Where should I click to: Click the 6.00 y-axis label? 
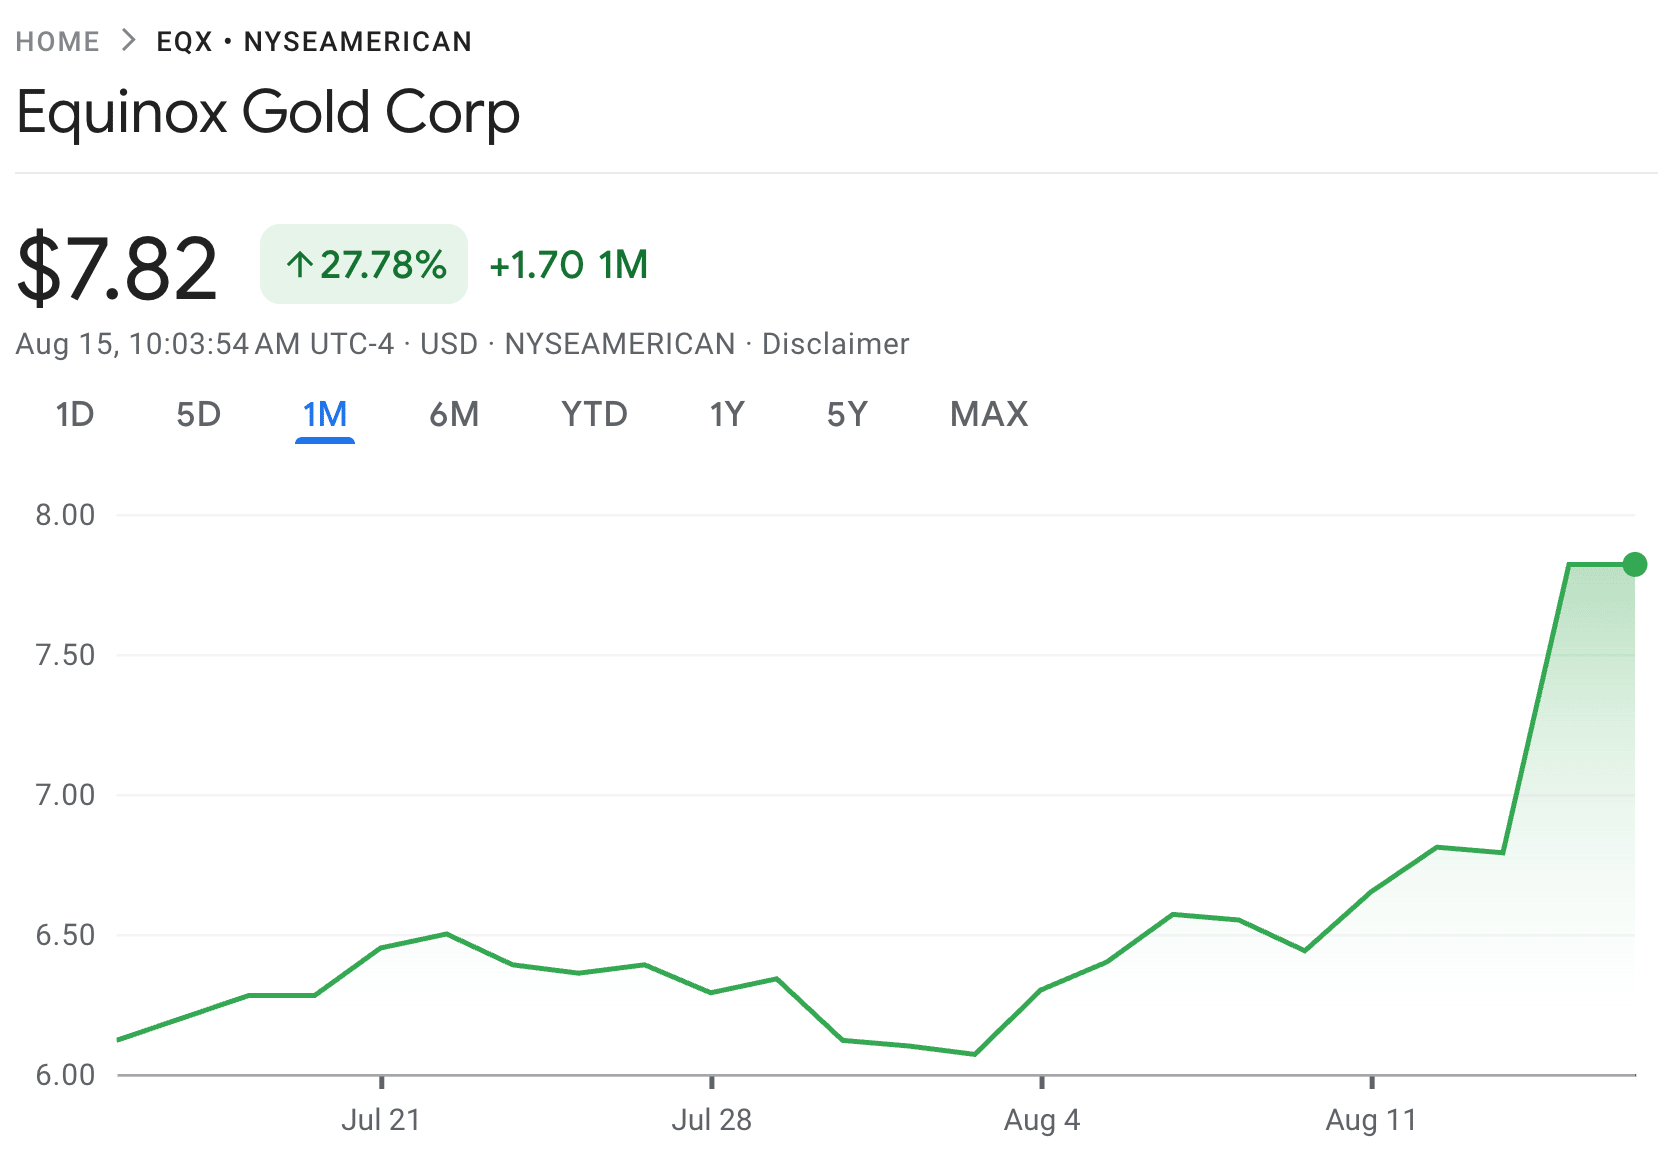[x=65, y=1075]
